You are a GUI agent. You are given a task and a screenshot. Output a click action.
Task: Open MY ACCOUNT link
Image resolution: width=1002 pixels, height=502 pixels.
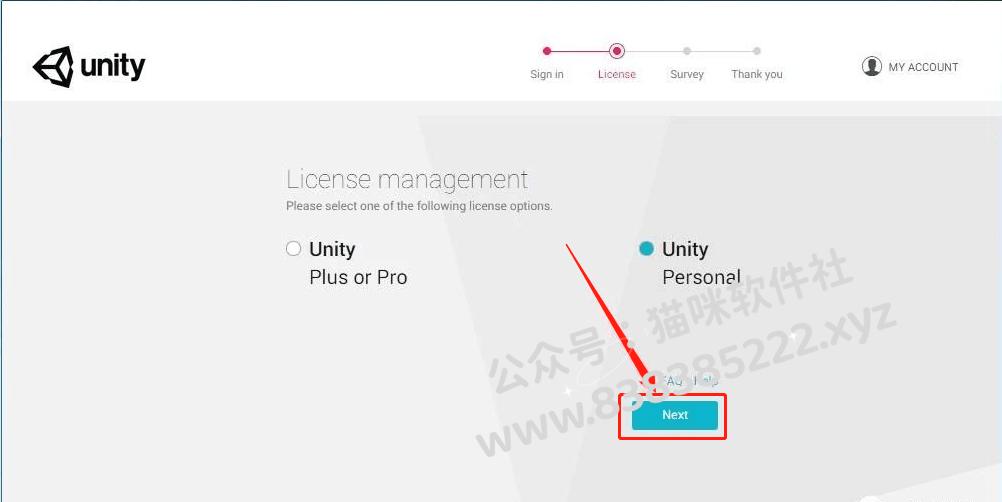pyautogui.click(x=923, y=67)
